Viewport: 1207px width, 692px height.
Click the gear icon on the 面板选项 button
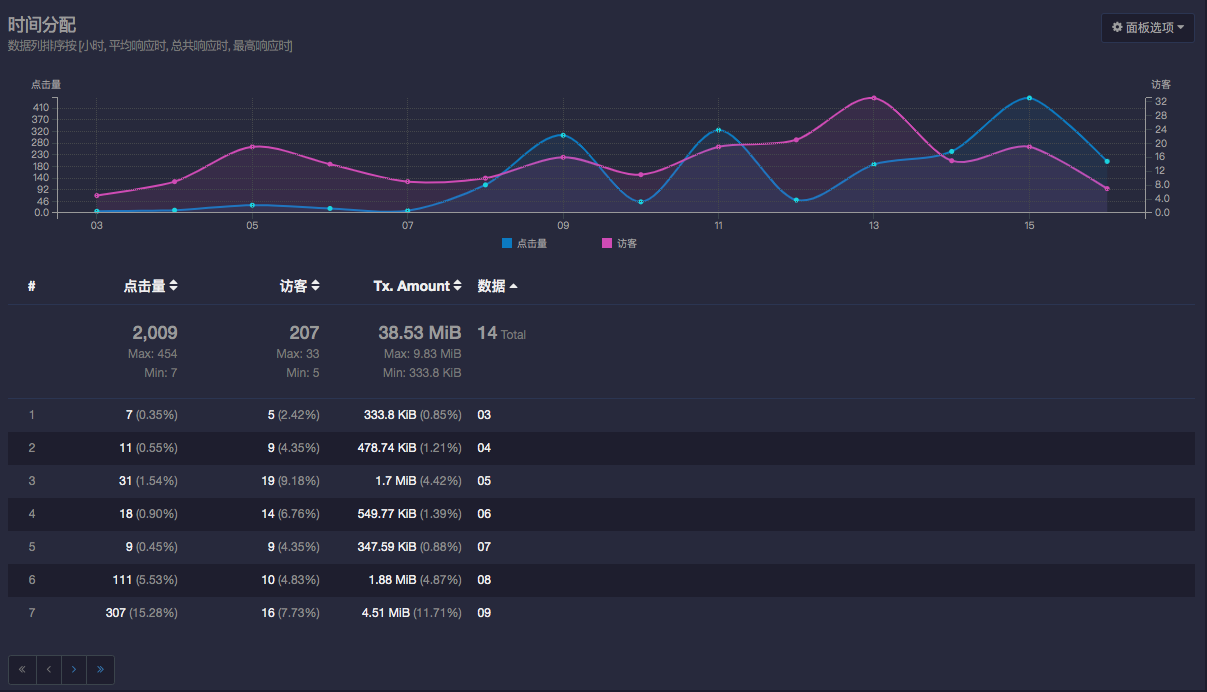(1117, 27)
